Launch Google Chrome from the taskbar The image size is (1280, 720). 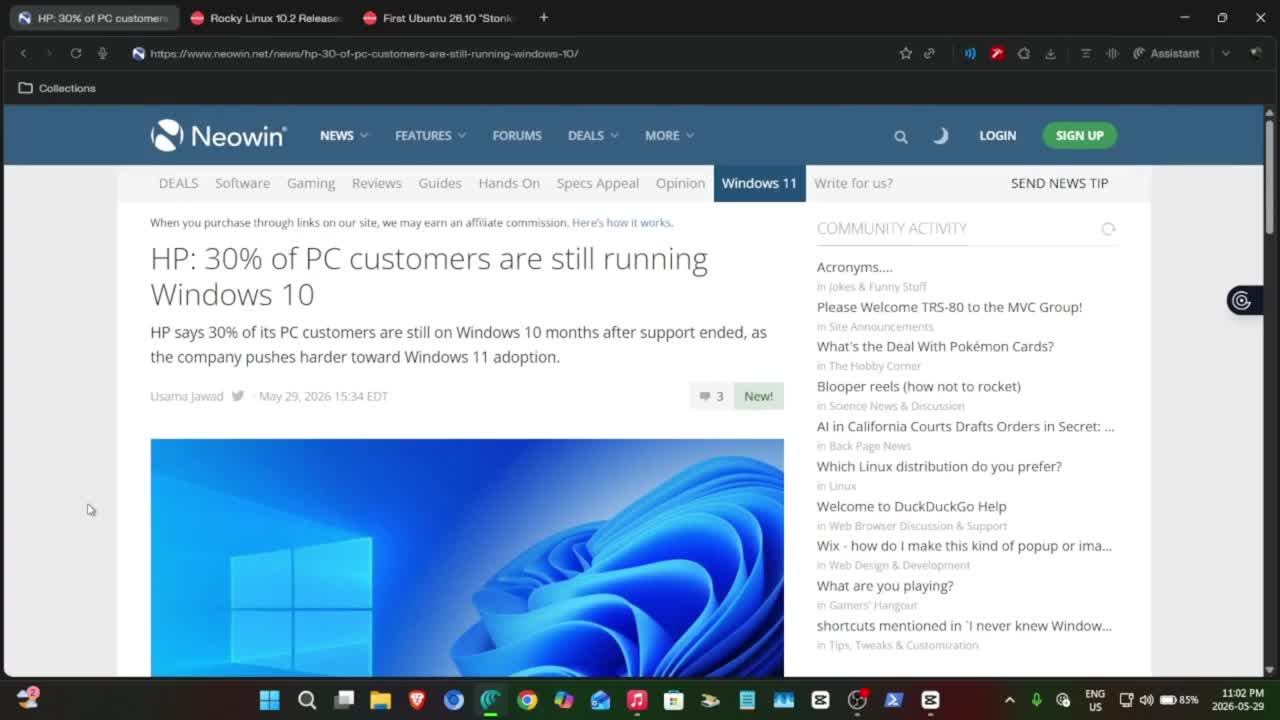tap(527, 700)
